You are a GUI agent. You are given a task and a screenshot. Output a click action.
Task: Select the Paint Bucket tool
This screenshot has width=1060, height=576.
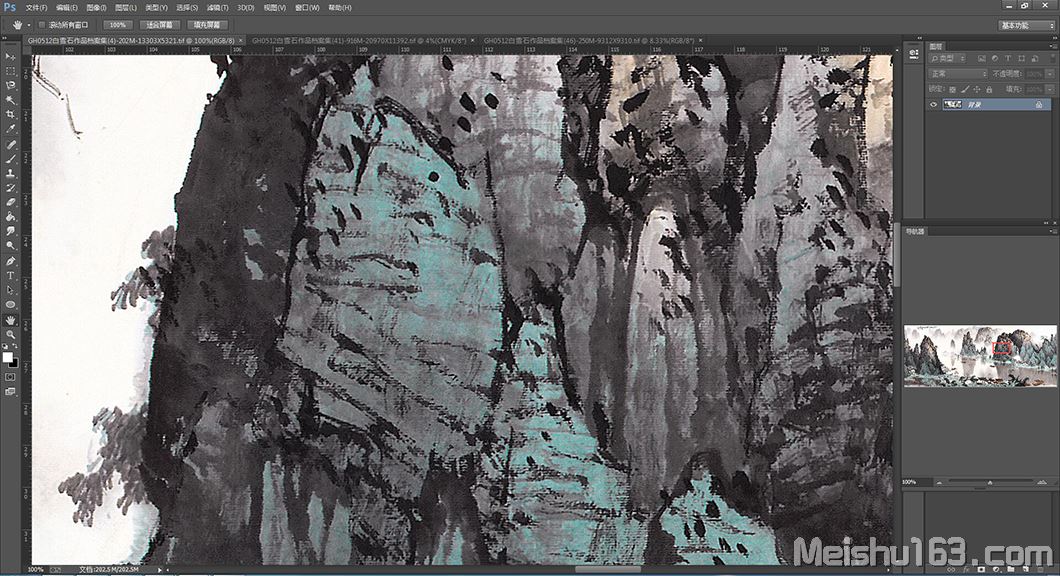coord(10,217)
